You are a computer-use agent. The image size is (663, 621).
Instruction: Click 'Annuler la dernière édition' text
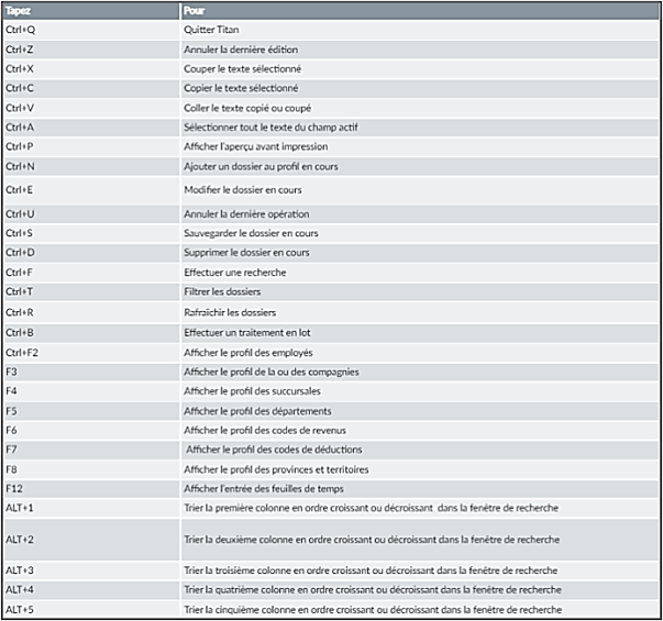tap(241, 49)
